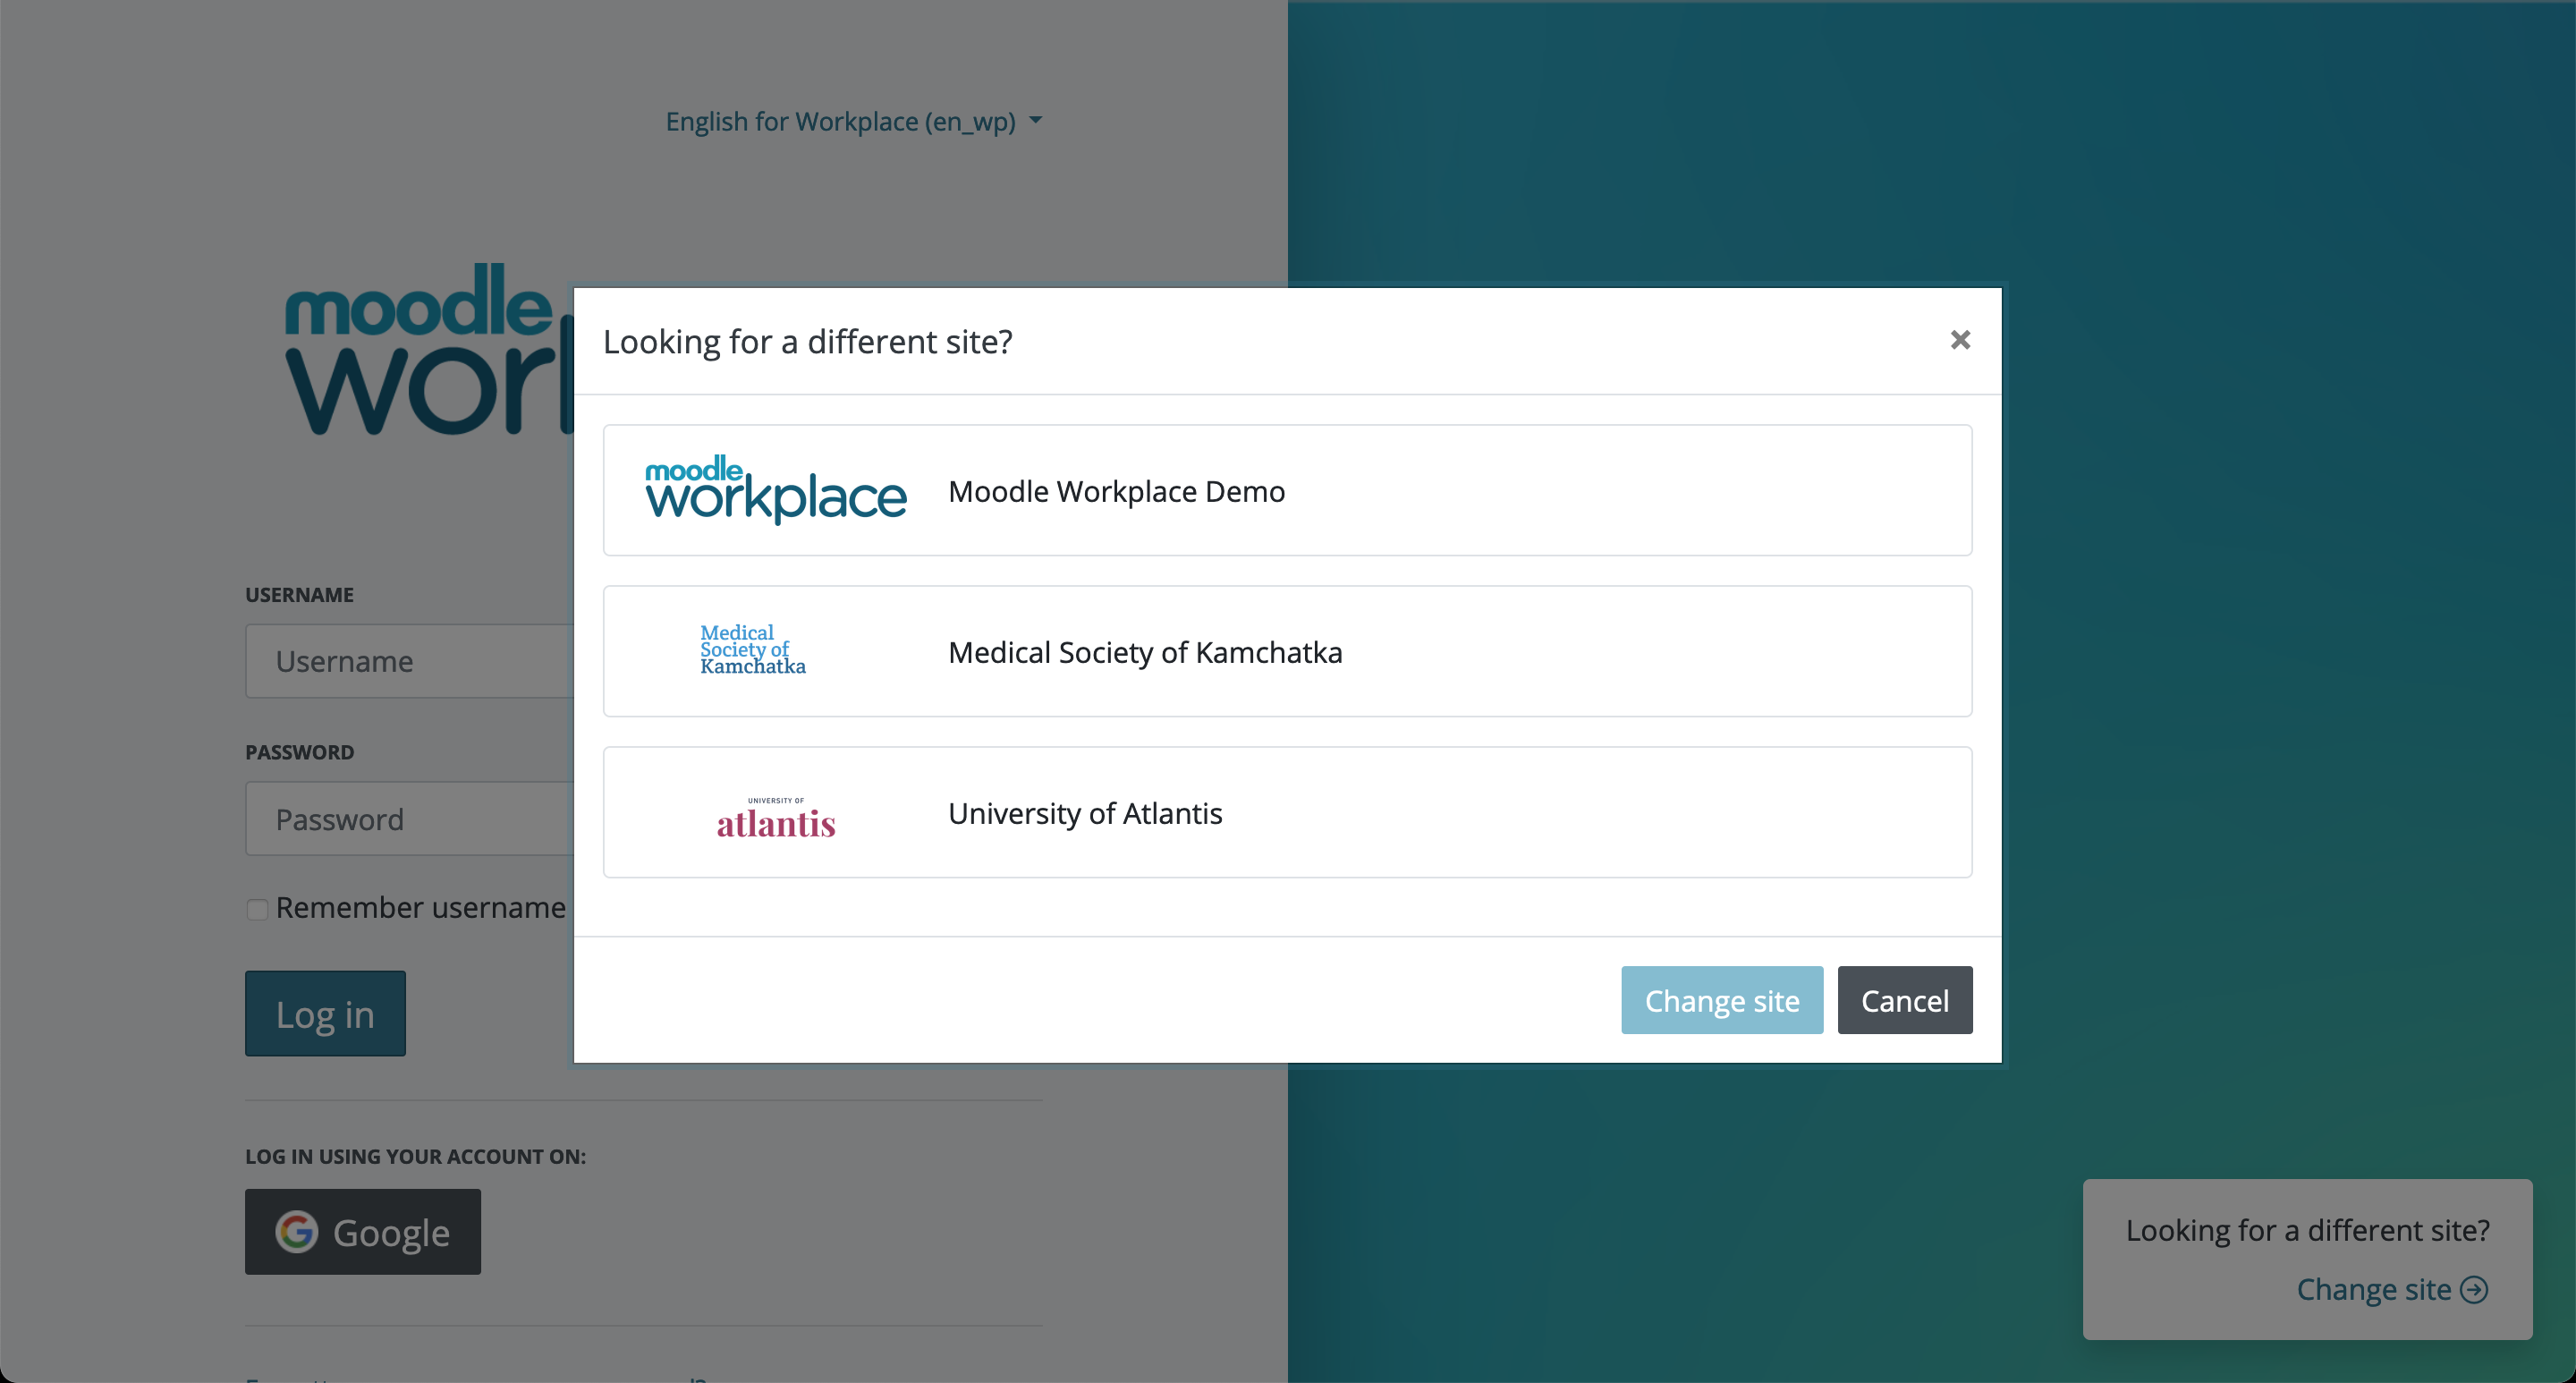2576x1383 pixels.
Task: Click the Moodle Workplace logo in the dialog
Action: [776, 490]
